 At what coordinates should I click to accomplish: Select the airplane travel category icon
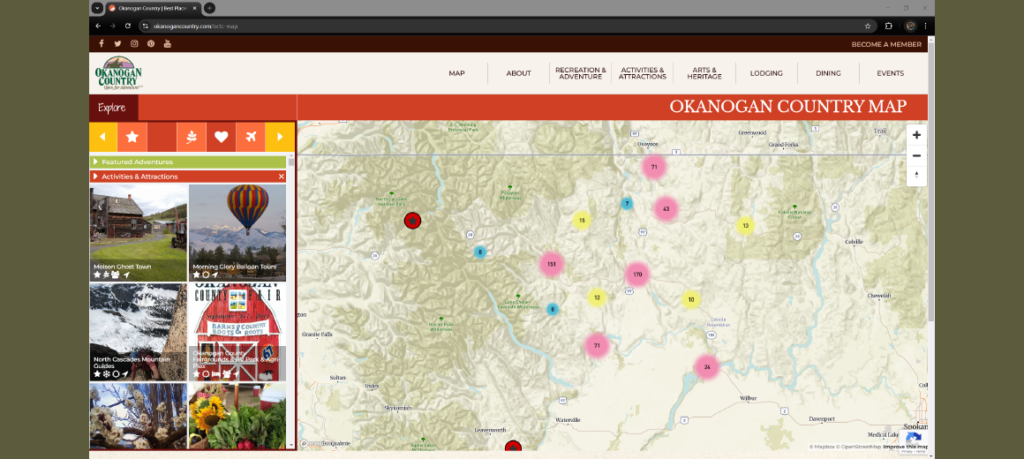point(250,137)
